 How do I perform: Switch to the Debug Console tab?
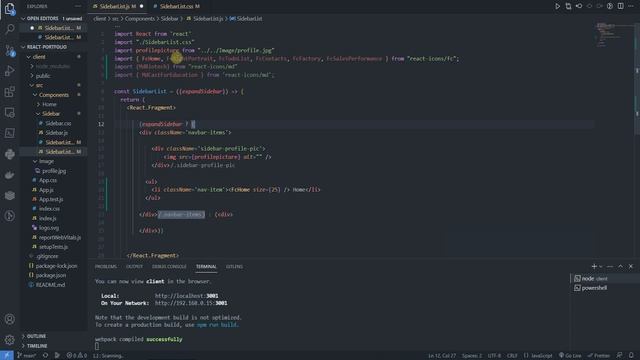[169, 267]
